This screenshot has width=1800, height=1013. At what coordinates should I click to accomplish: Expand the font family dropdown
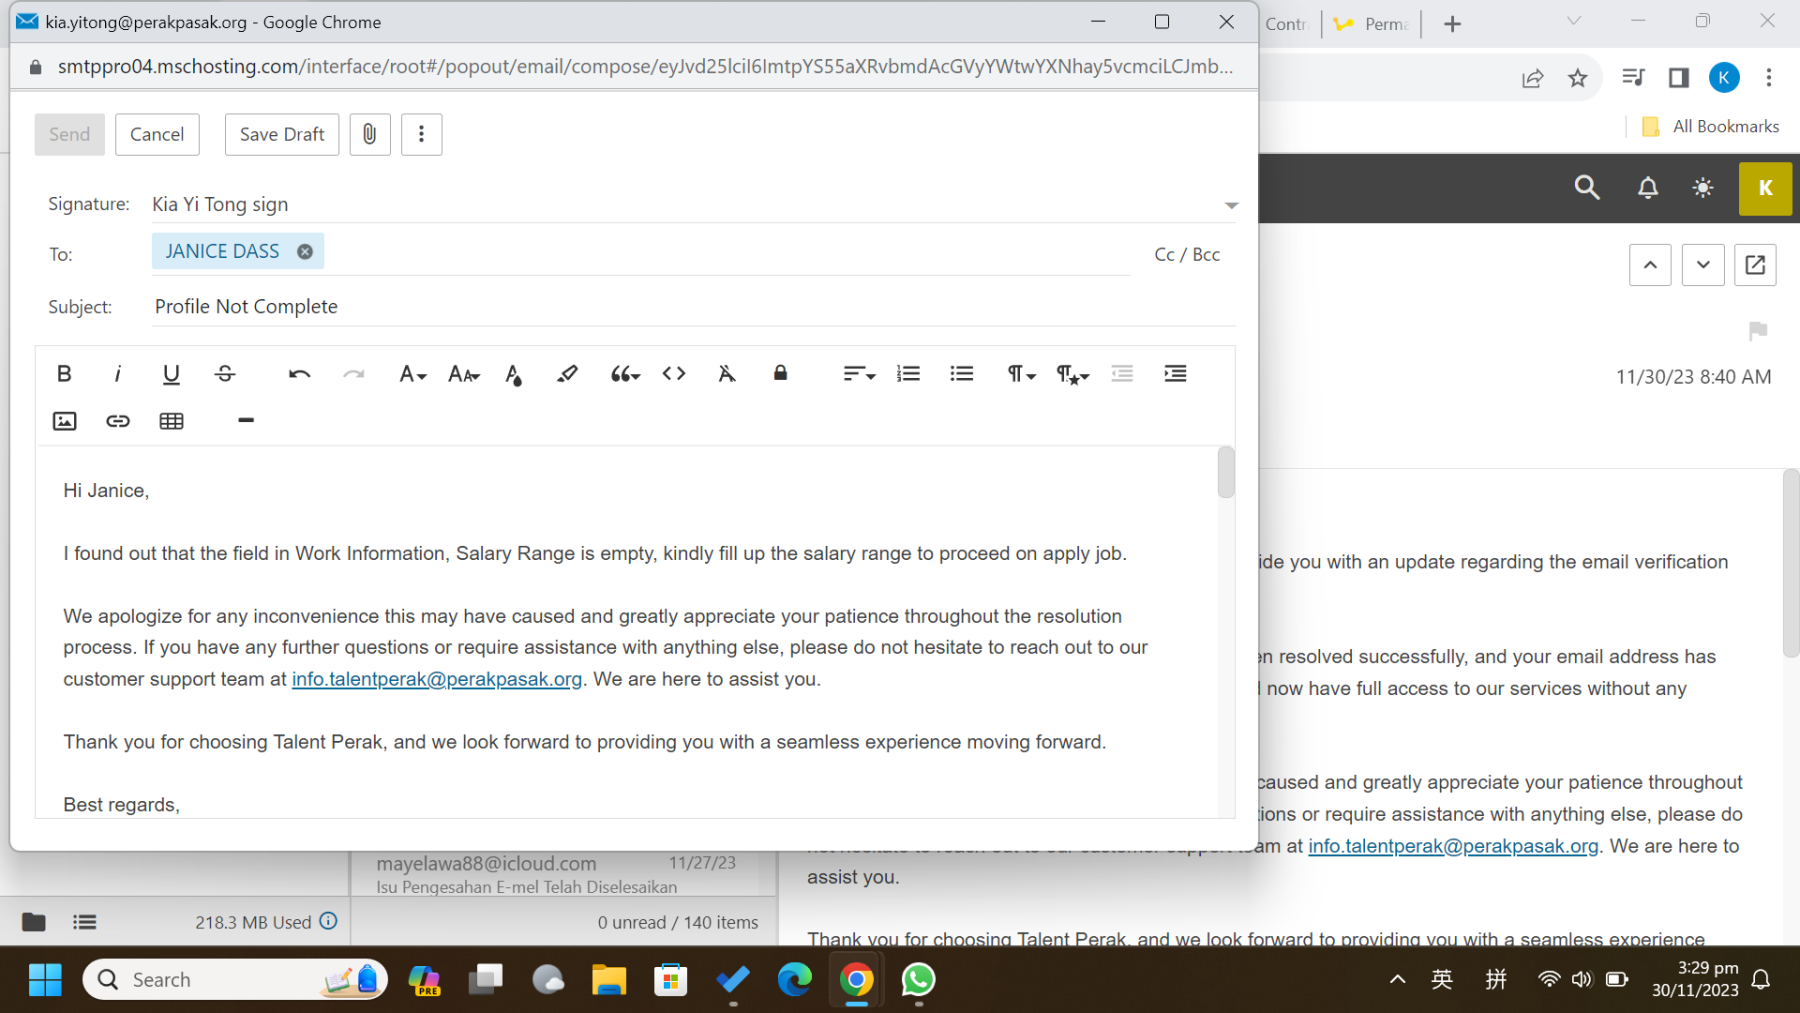412,374
